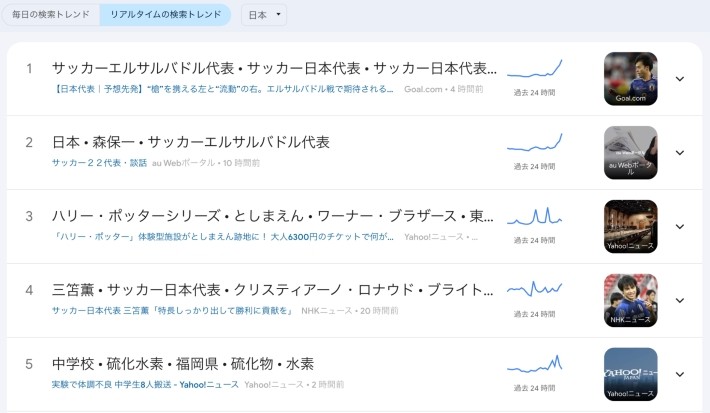Open NHKニュース thumbnail of trend 4
Screen dimensions: 710x413
click(x=631, y=300)
